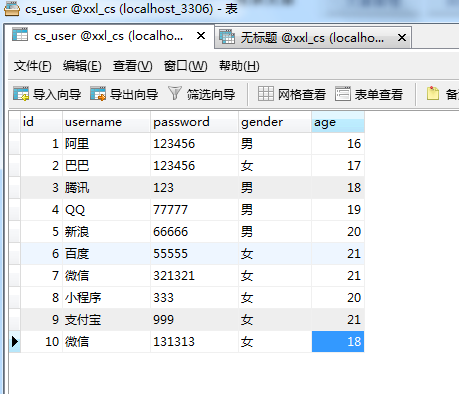The height and width of the screenshot is (394, 459).
Task: Close the 无标题 tab
Action: [x=402, y=38]
